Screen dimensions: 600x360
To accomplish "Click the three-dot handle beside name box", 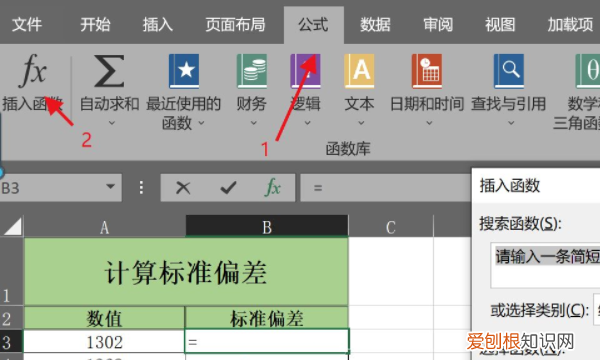I will pos(141,187).
